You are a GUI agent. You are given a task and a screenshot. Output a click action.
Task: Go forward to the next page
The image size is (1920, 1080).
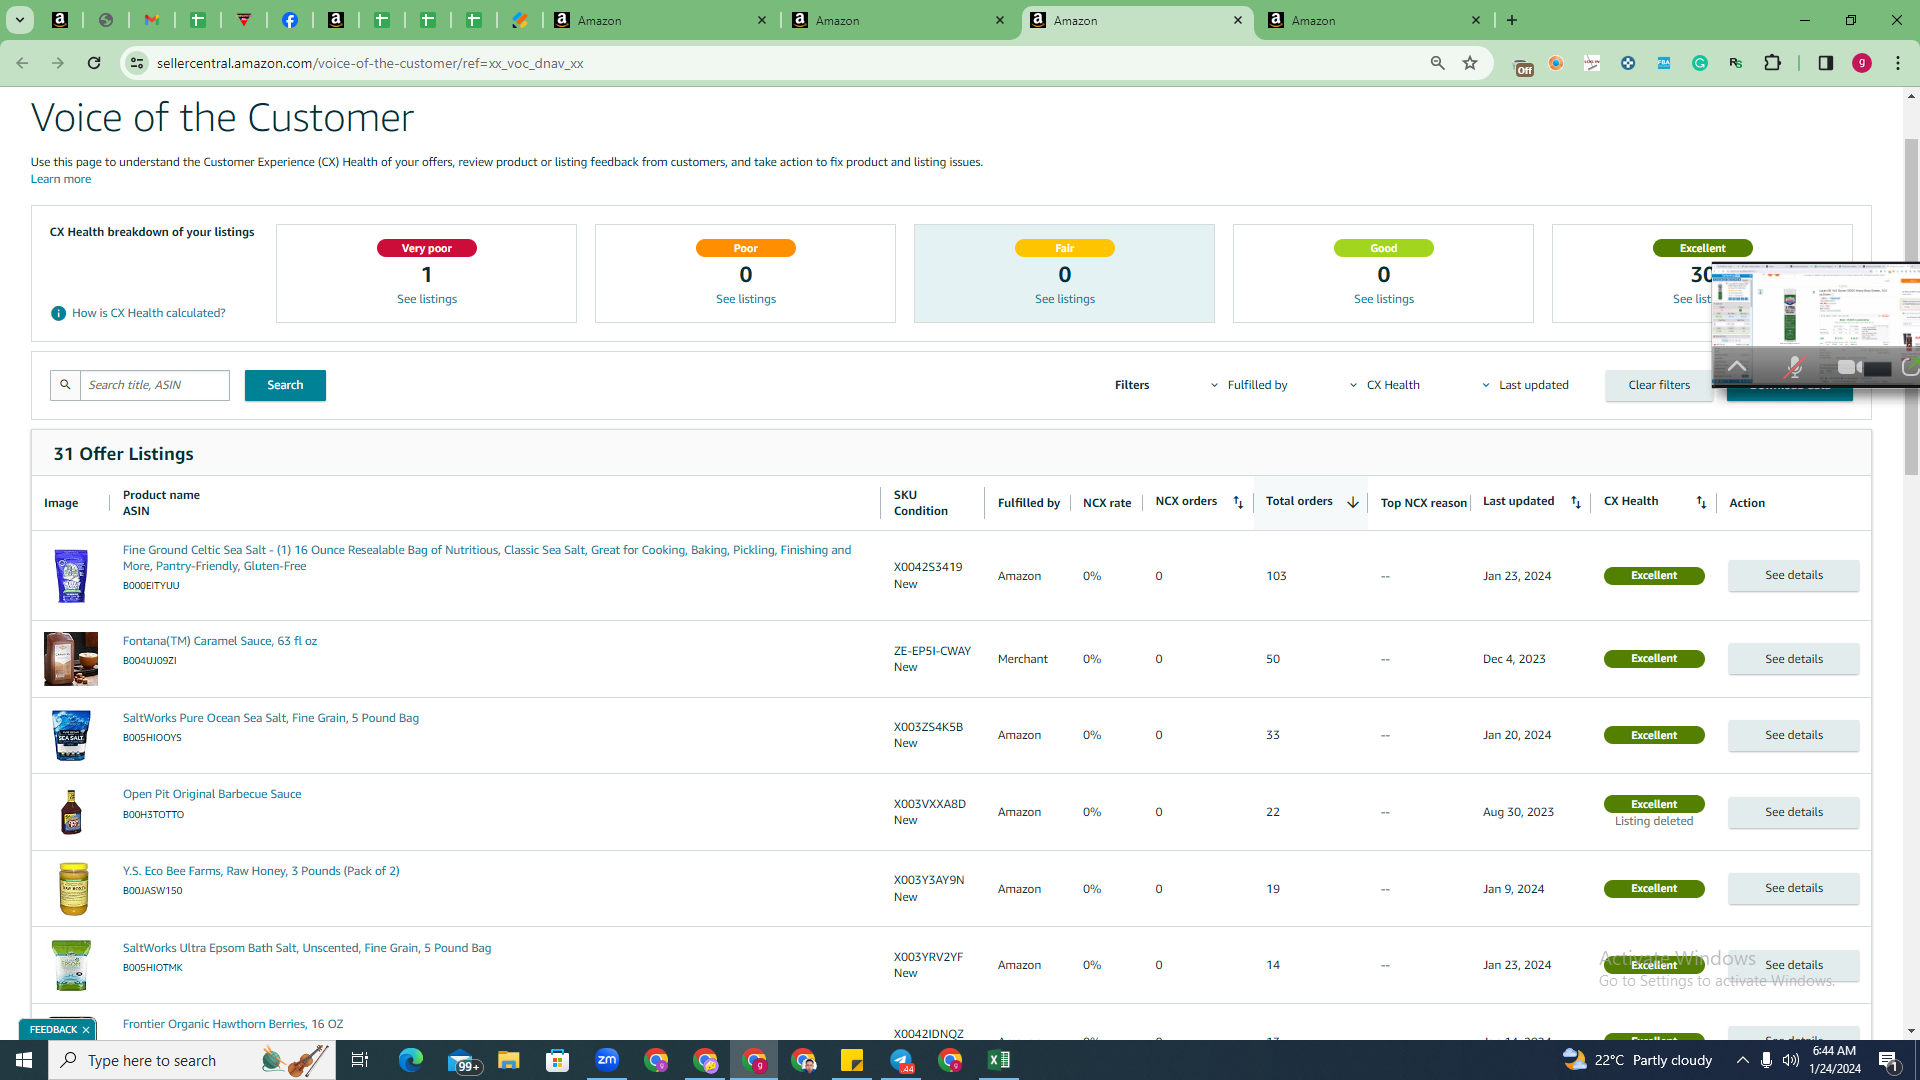coord(58,63)
